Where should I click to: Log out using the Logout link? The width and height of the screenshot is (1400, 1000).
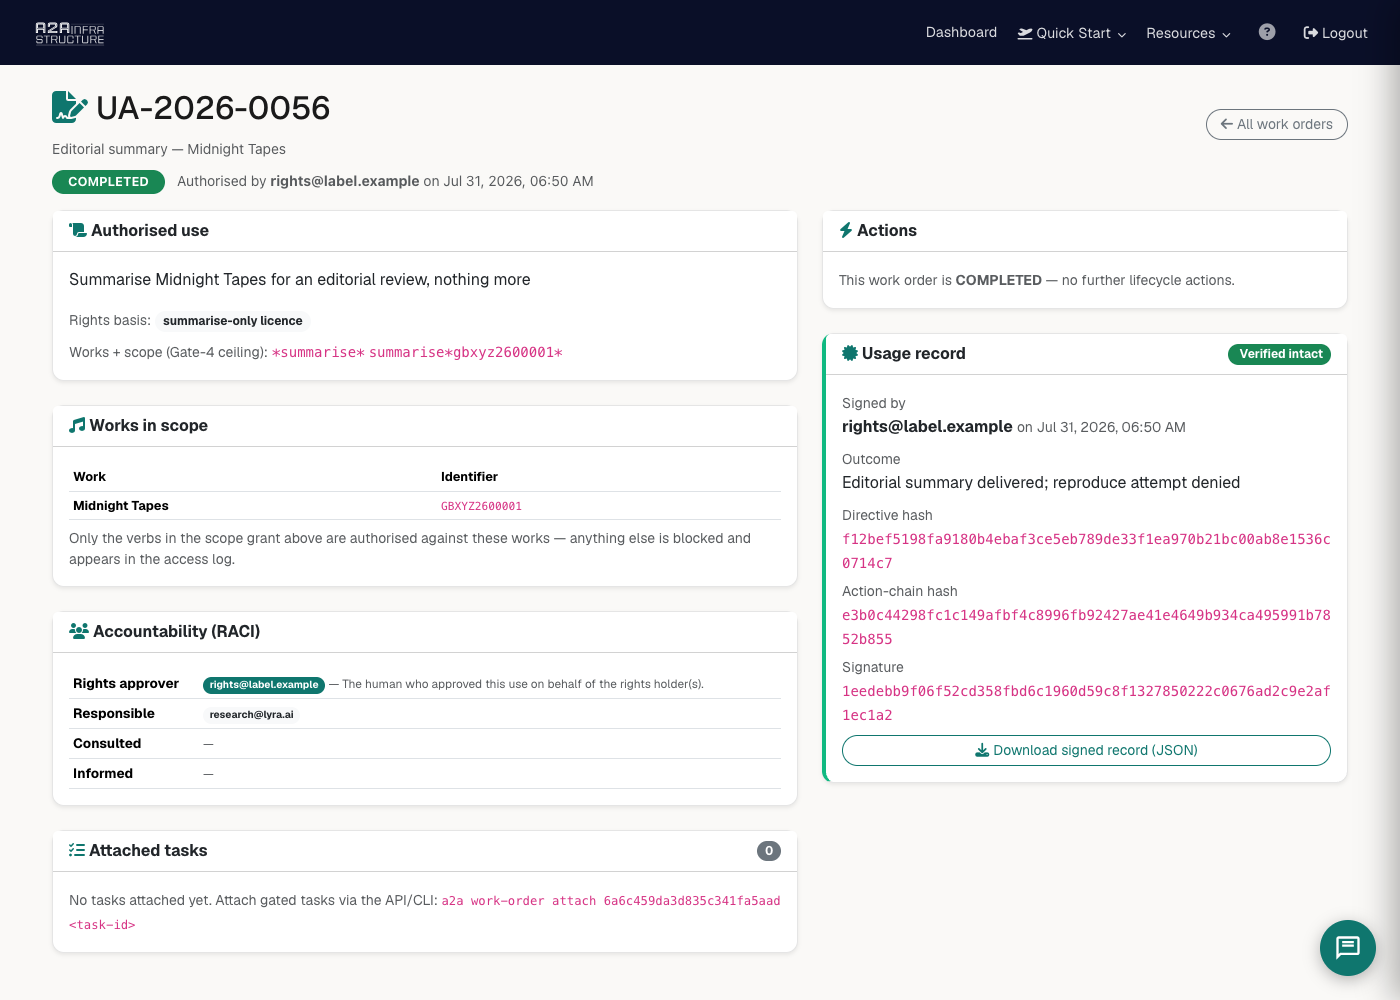coord(1335,33)
